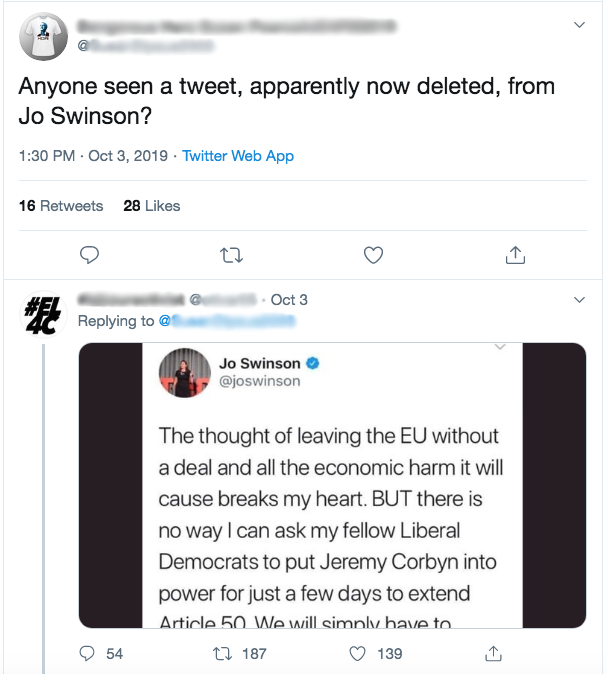Viewport: 607px width, 674px height.
Task: Click the blurred Replying to handle
Action: 234,321
